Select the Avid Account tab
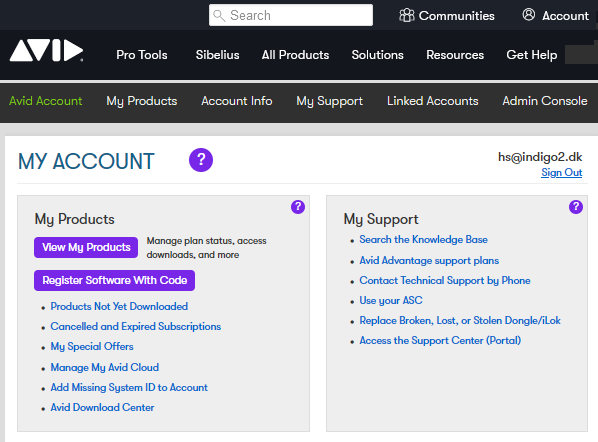Image resolution: width=598 pixels, height=442 pixels. [45, 101]
